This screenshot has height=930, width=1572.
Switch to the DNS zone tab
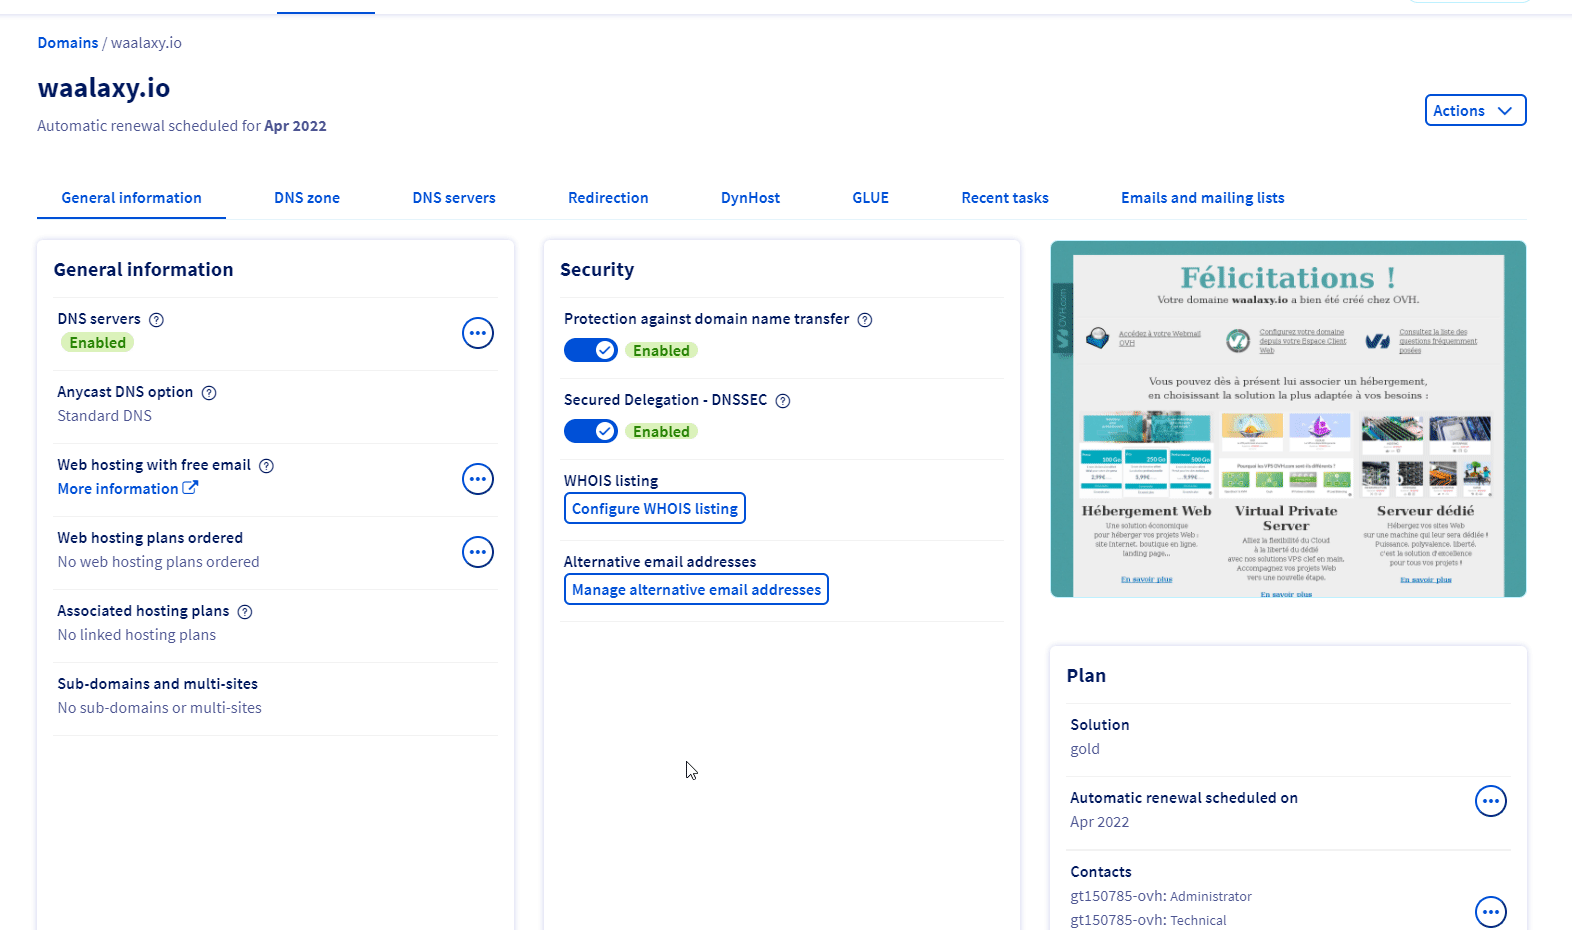tap(307, 198)
